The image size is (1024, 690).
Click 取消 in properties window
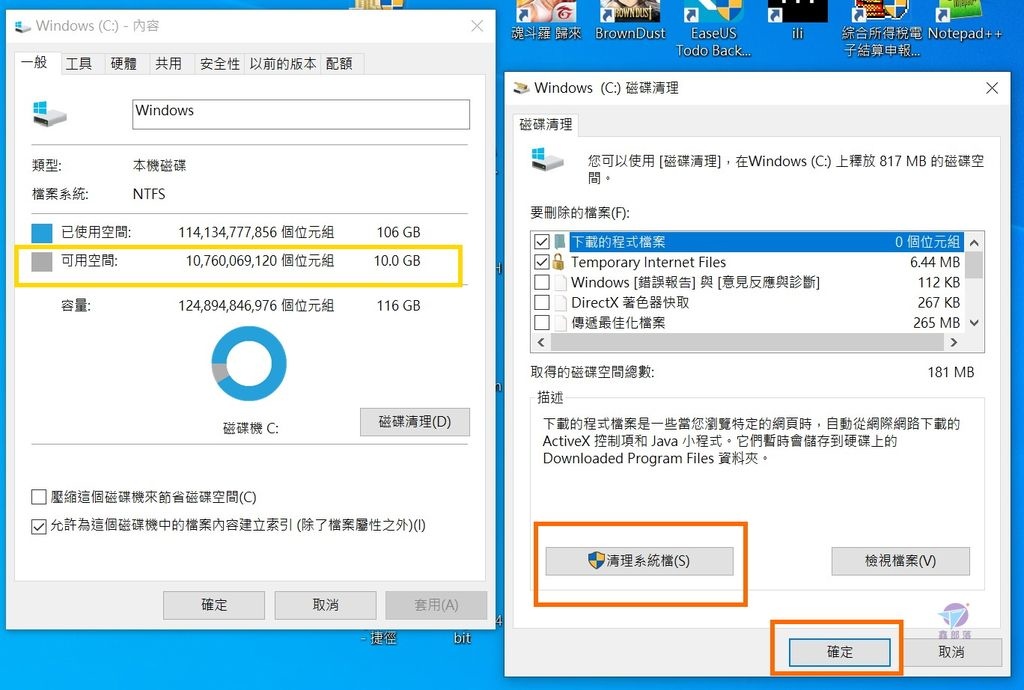tap(325, 604)
